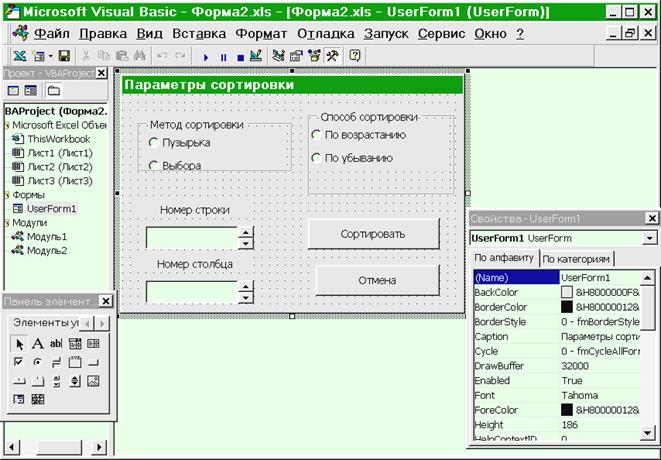
Task: Open the Object Browser toolbar icon
Action: click(314, 56)
